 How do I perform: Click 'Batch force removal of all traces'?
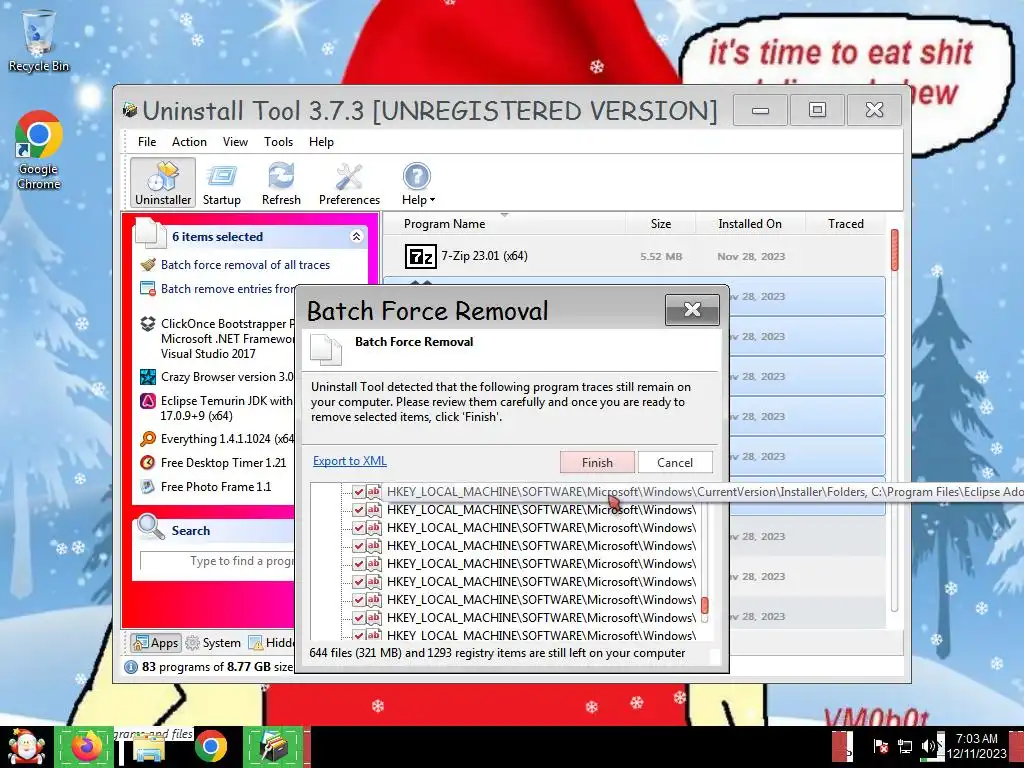[x=246, y=264]
